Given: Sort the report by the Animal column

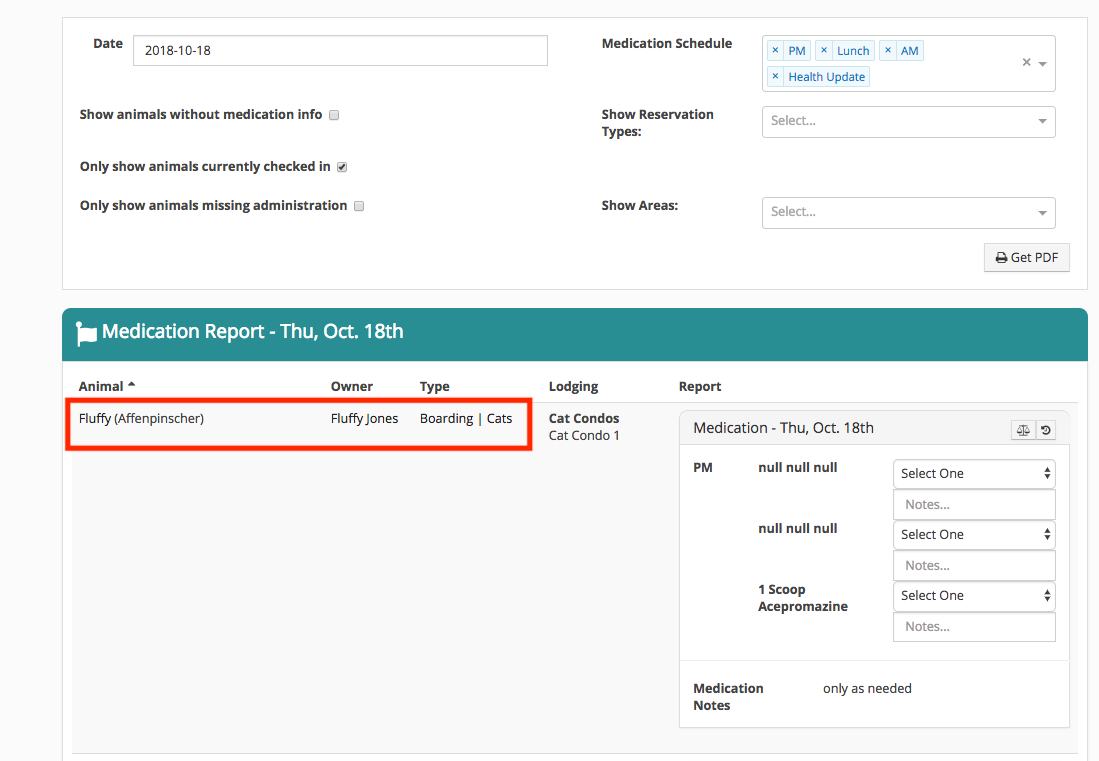Looking at the screenshot, I should (104, 386).
